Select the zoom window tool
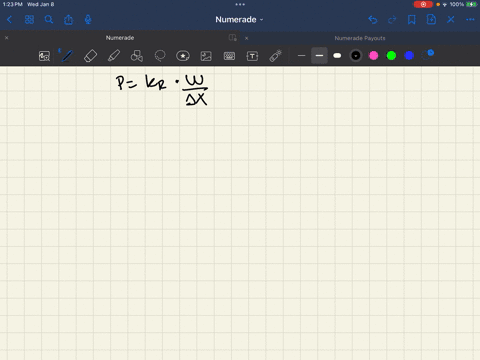 (x=44, y=56)
